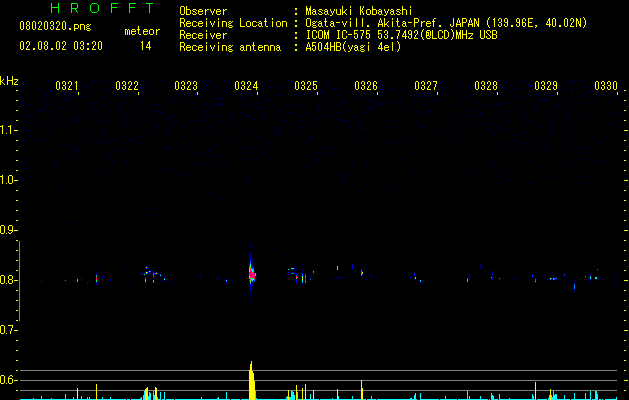
Task: Click the meteor count value 14
Action: coord(145,46)
